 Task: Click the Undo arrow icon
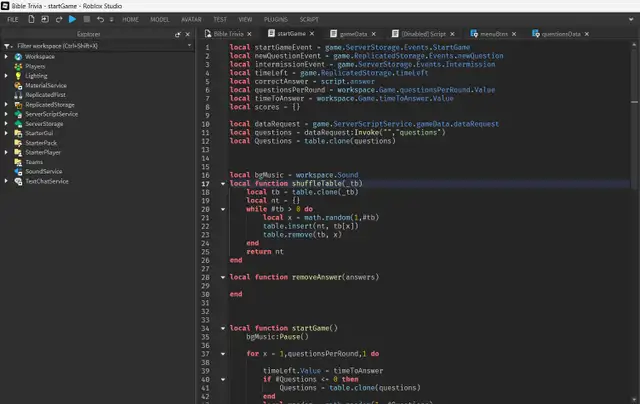click(100, 19)
